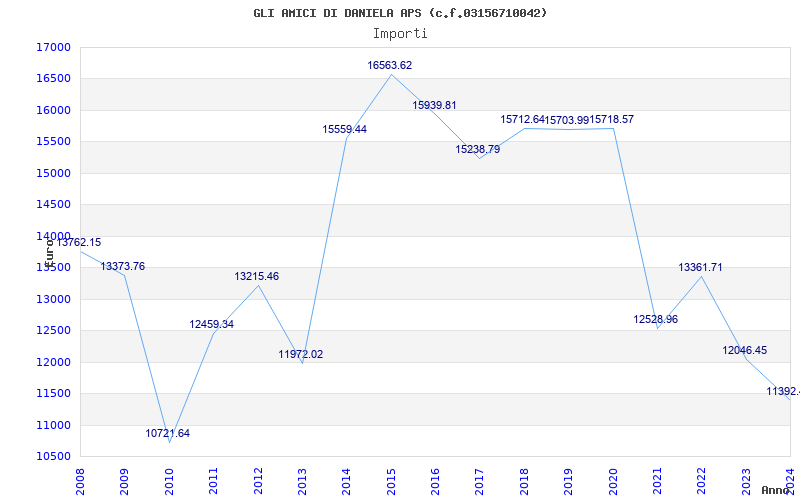The image size is (800, 500).
Task: Click the Anno axis label
Action: pyautogui.click(x=774, y=490)
